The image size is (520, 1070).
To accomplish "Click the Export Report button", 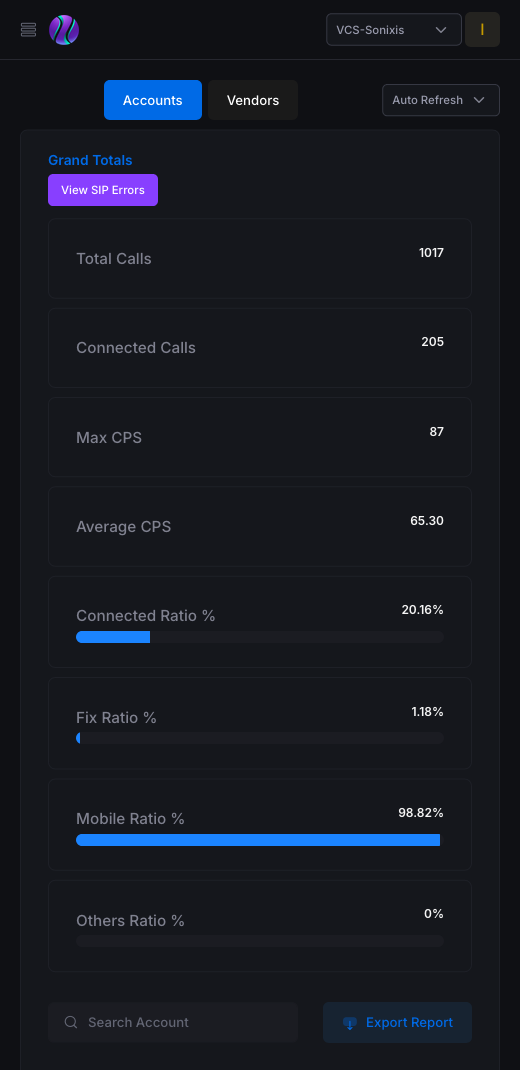I will (x=397, y=1022).
